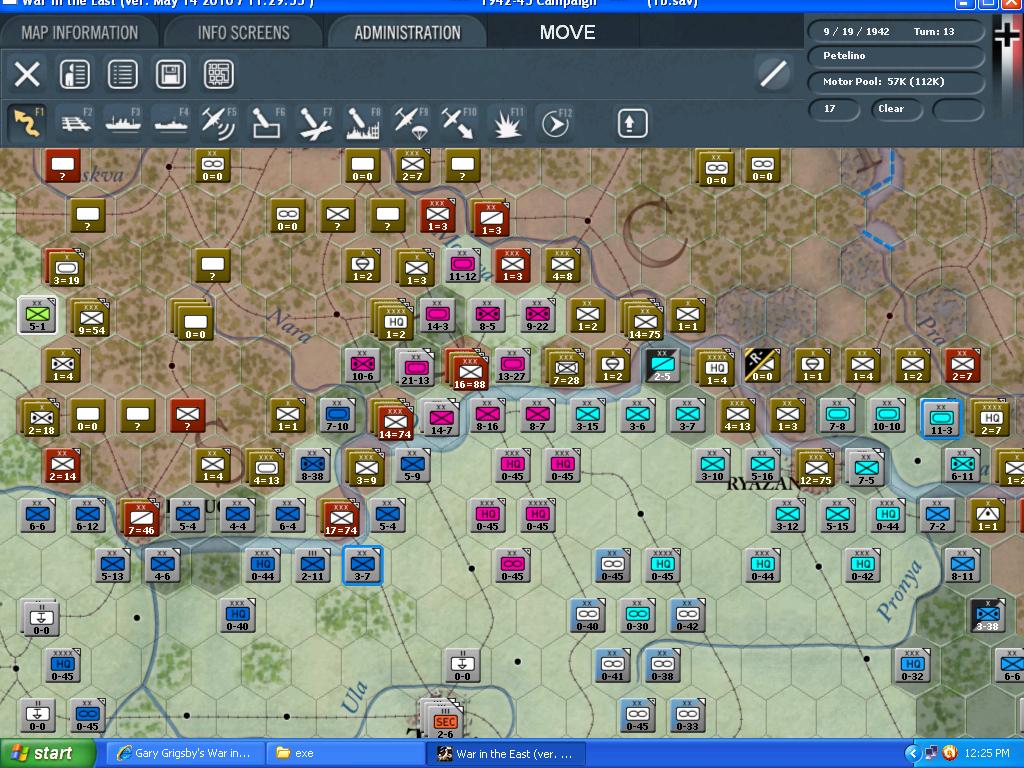1024x768 pixels.
Task: Select the Bomb City mode (F8) icon
Action: (363, 122)
